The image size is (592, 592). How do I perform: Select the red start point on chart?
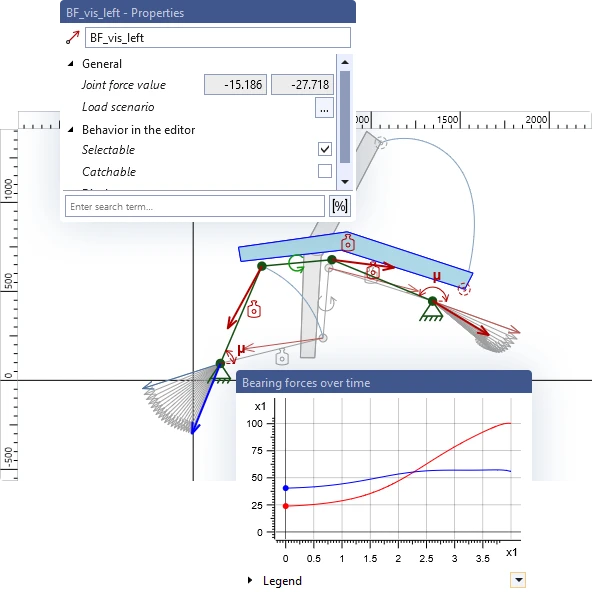(x=285, y=506)
